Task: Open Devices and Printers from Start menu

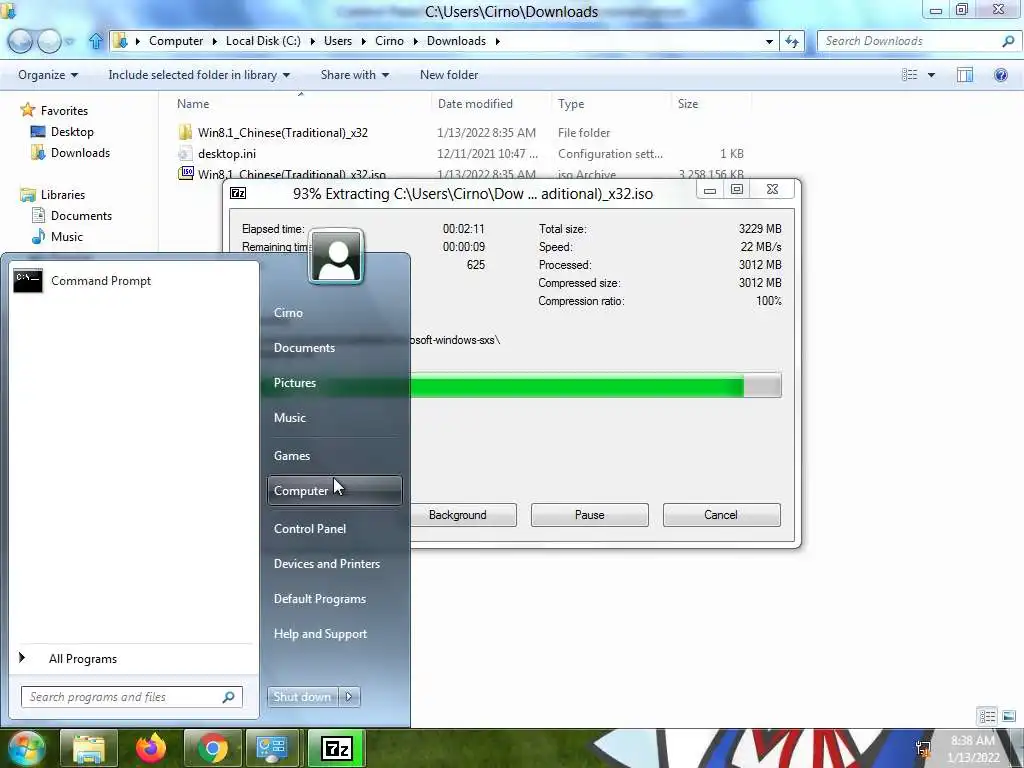Action: (x=334, y=564)
